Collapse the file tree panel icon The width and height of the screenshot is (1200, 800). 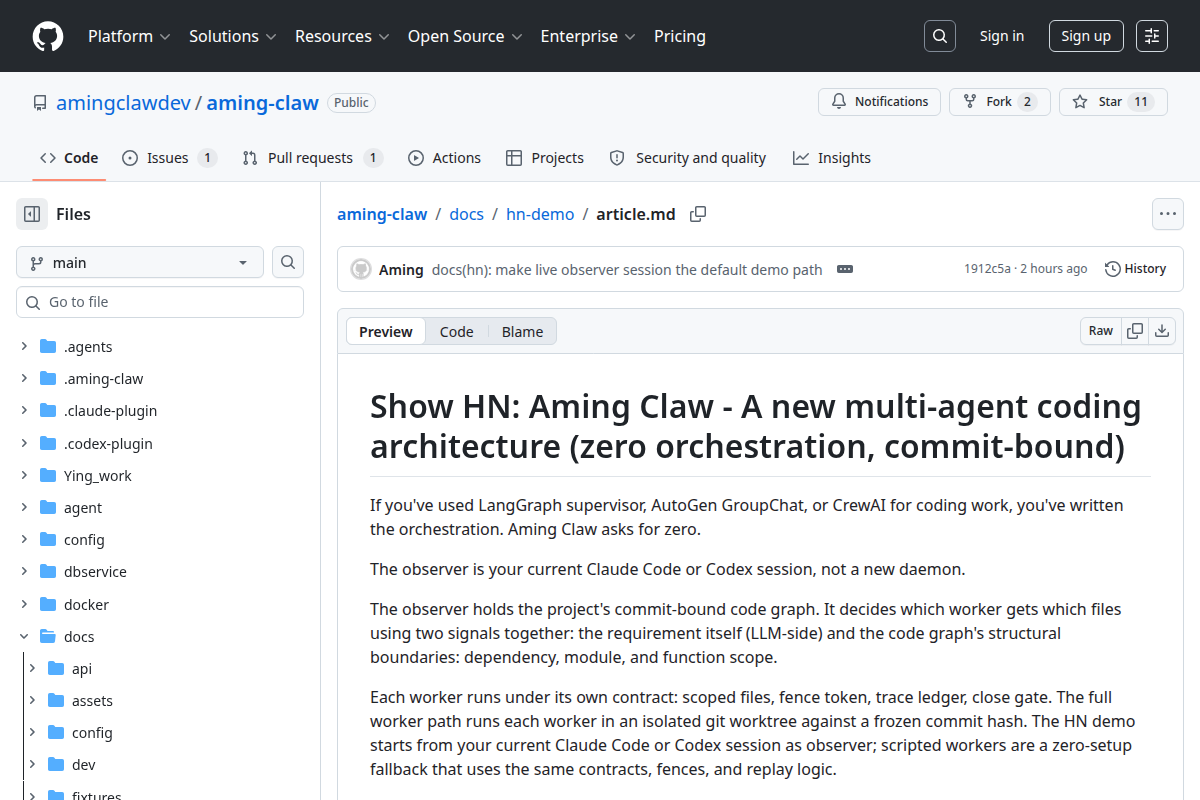[x=32, y=214]
